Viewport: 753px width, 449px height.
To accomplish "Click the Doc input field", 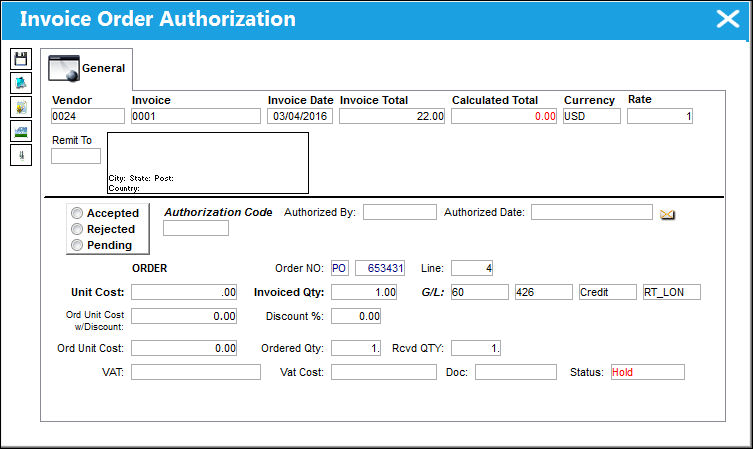I will click(x=516, y=372).
